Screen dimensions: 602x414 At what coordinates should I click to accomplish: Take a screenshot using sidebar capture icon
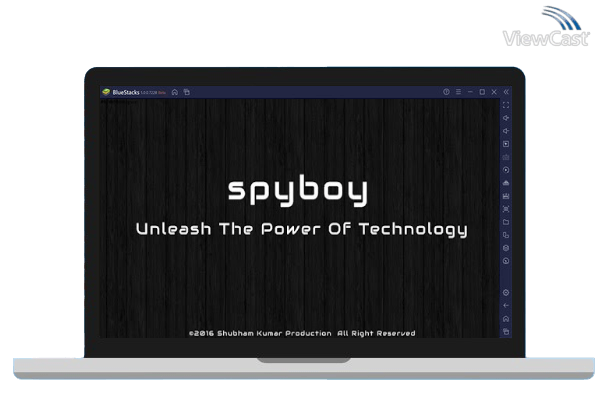pyautogui.click(x=506, y=209)
